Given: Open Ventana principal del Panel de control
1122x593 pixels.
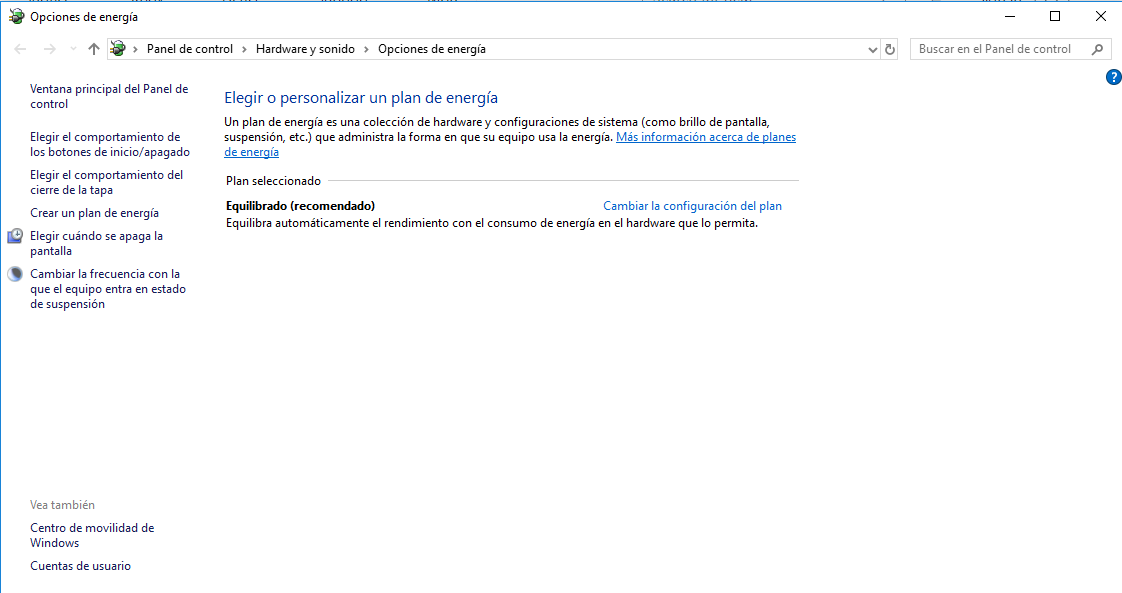Looking at the screenshot, I should click(x=109, y=96).
